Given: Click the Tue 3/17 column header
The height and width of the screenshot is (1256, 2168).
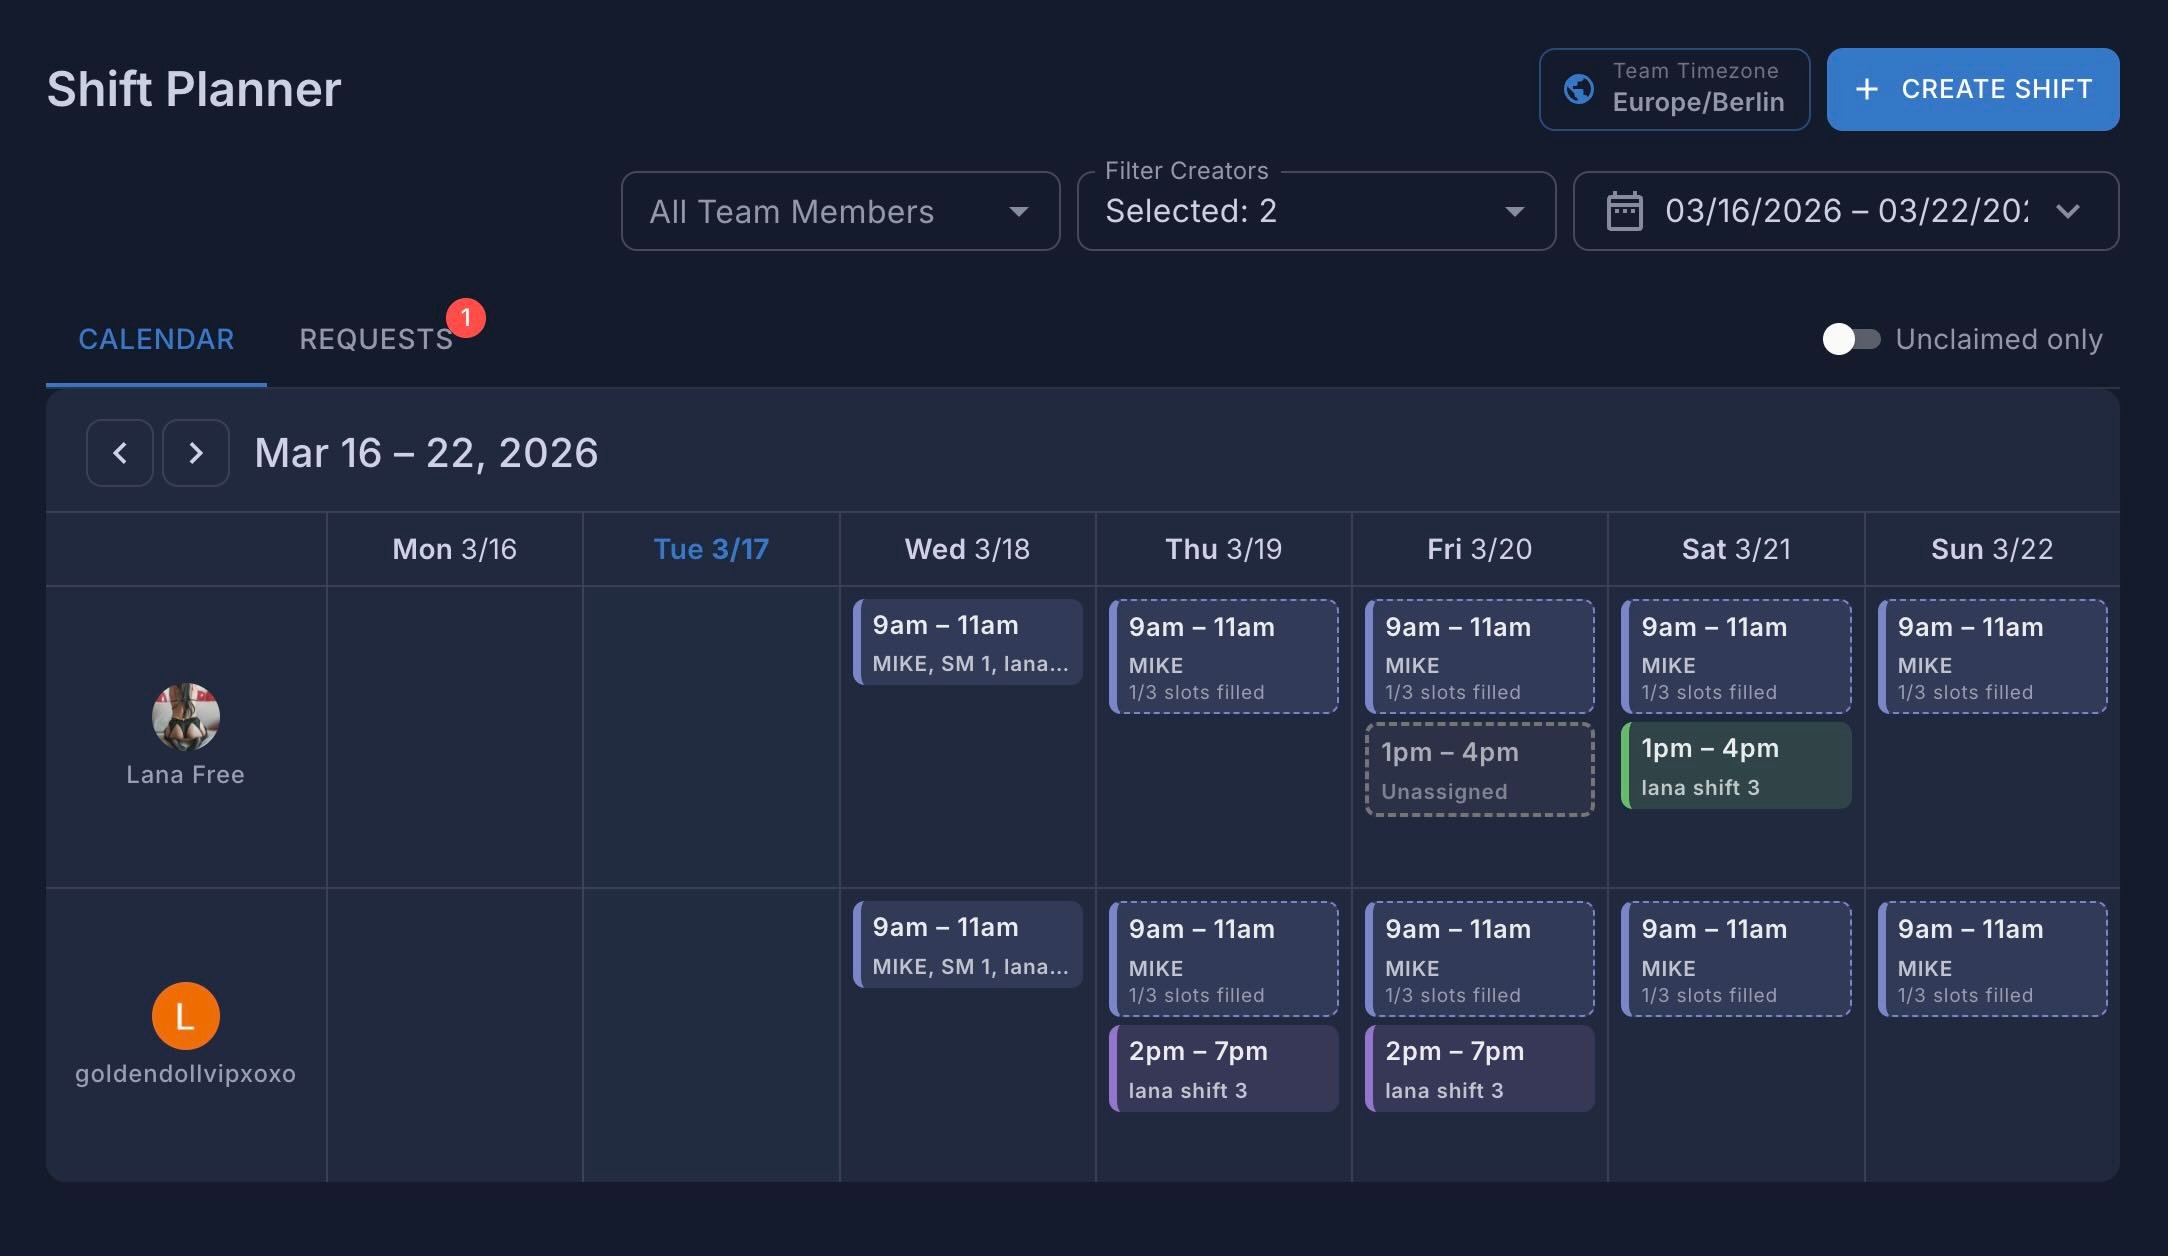Looking at the screenshot, I should click(x=711, y=549).
